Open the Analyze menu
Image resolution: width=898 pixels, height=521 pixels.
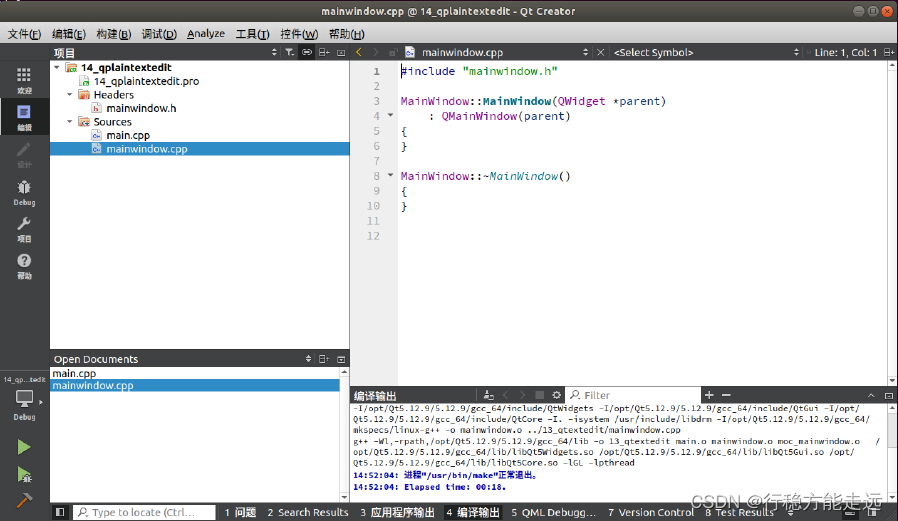pos(206,34)
